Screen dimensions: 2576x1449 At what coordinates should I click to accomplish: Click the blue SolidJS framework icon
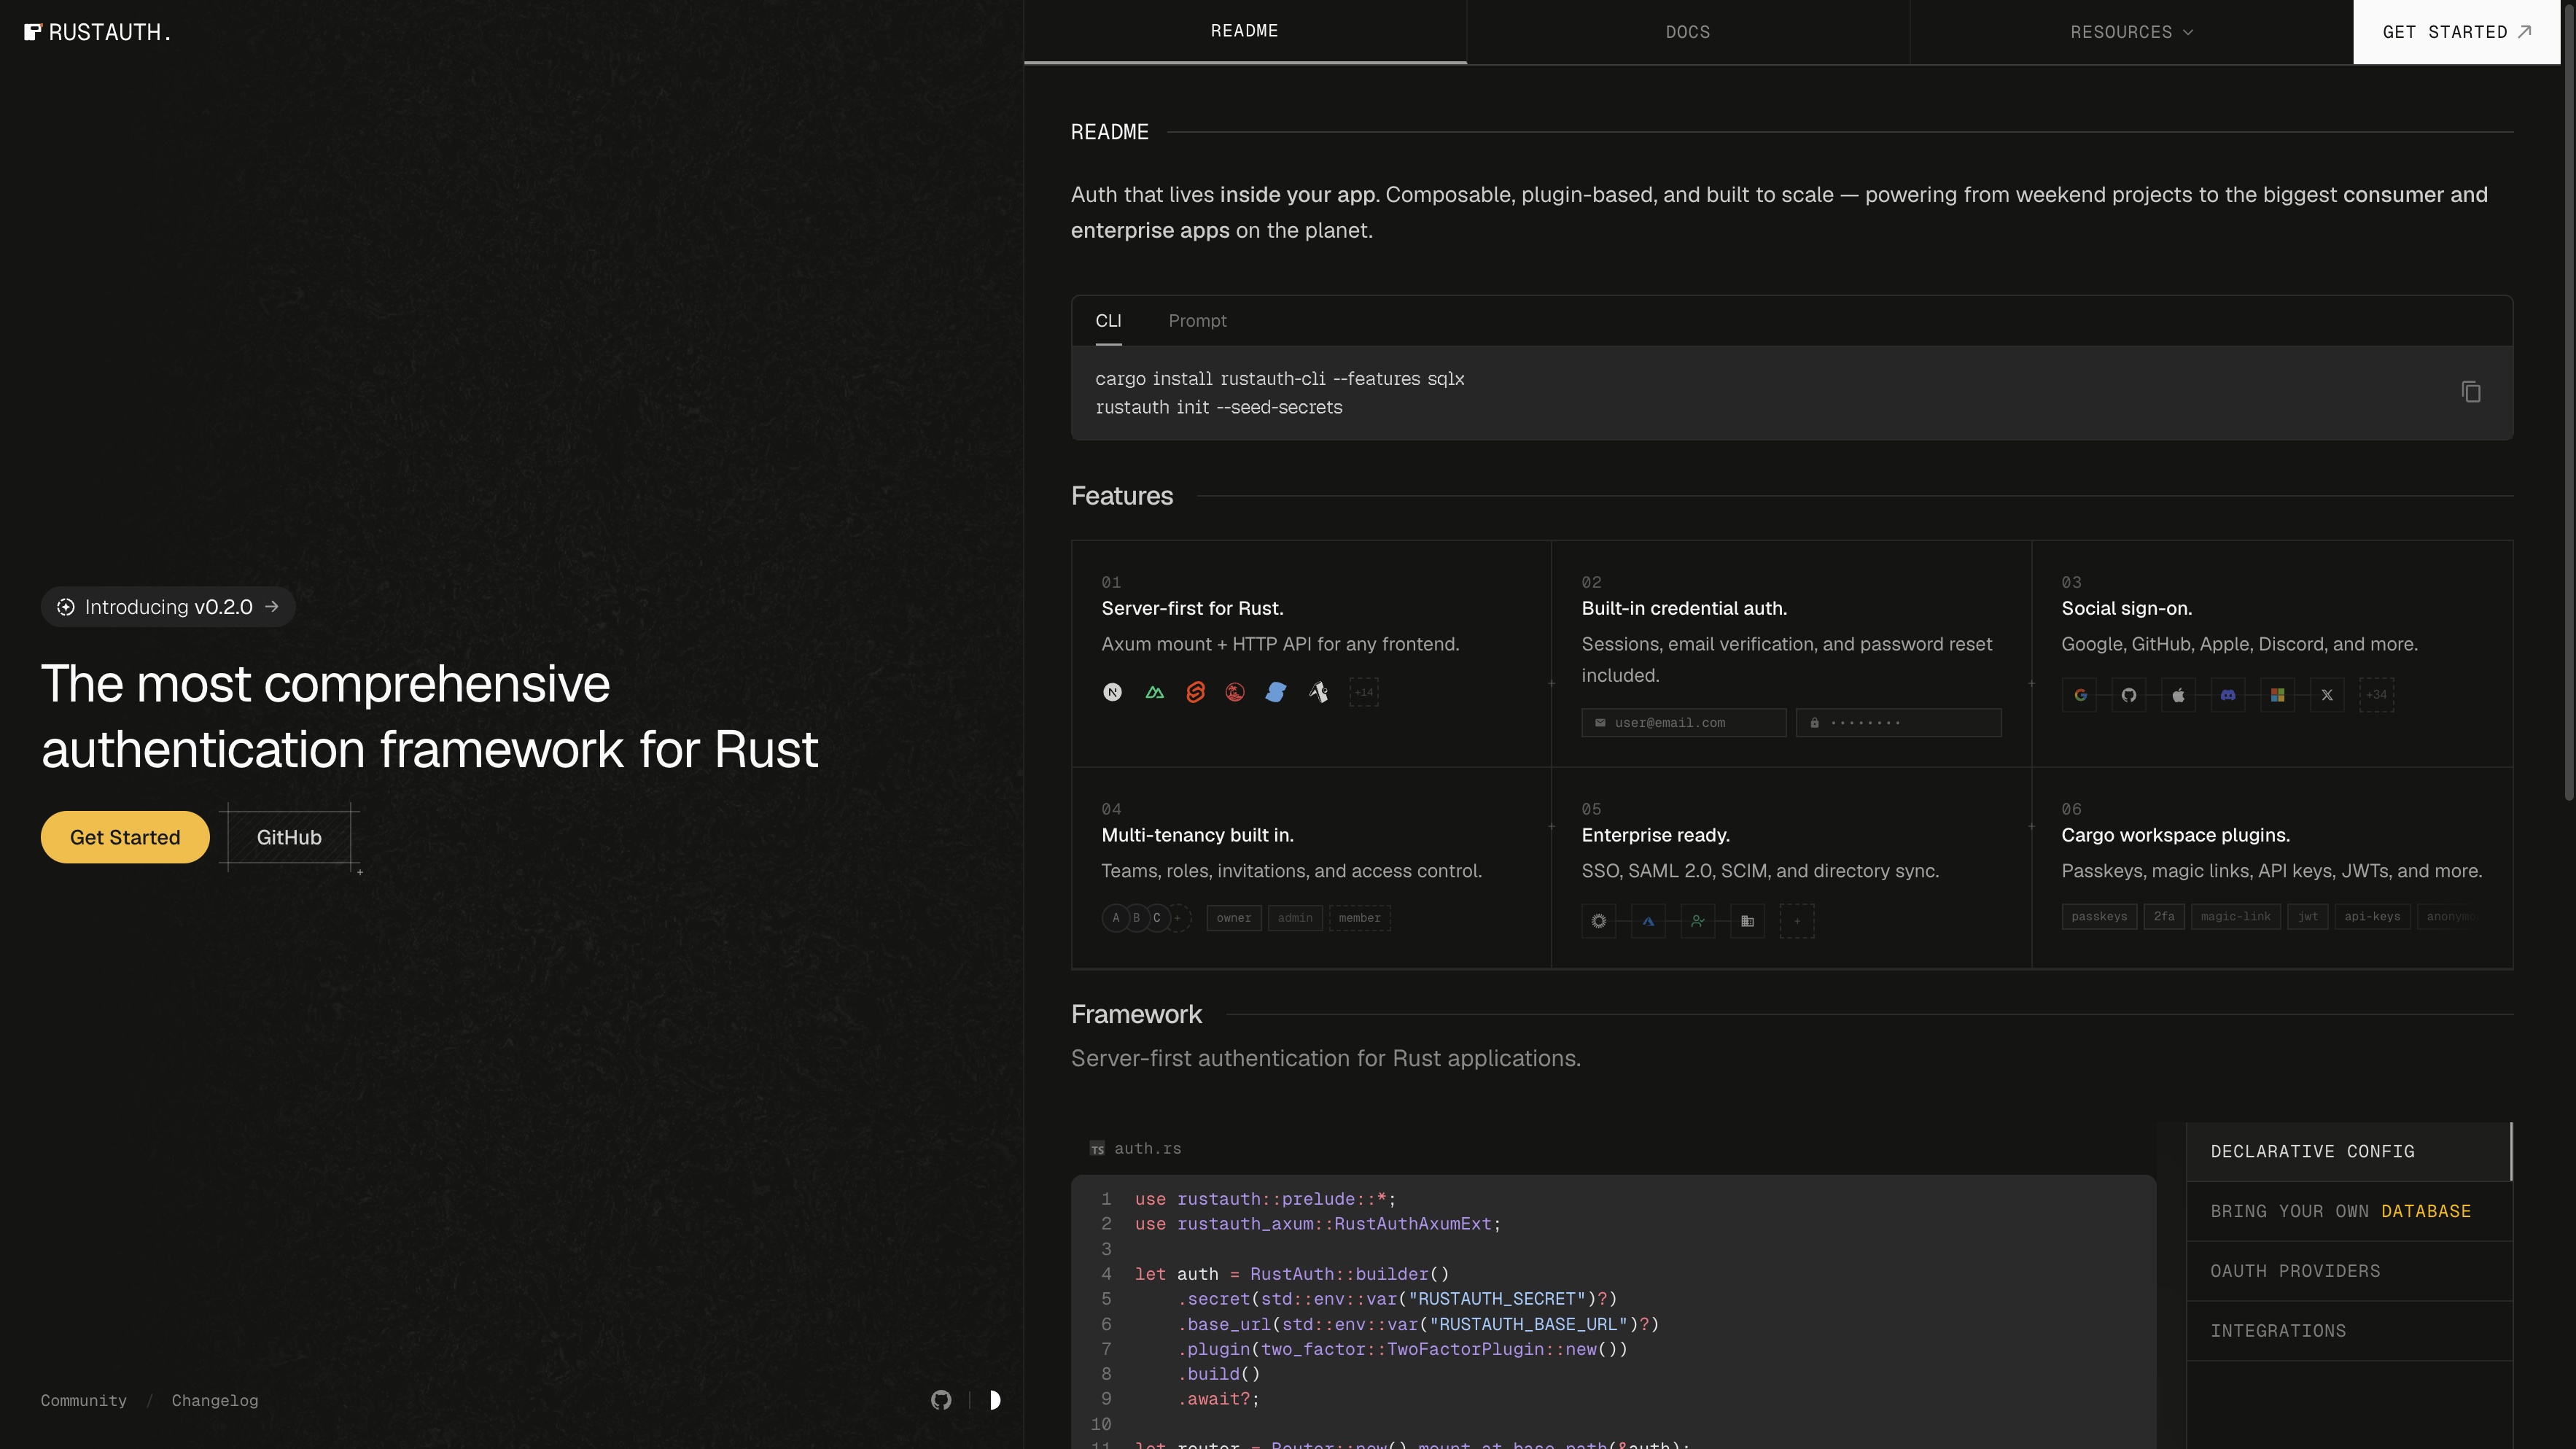click(x=1276, y=692)
